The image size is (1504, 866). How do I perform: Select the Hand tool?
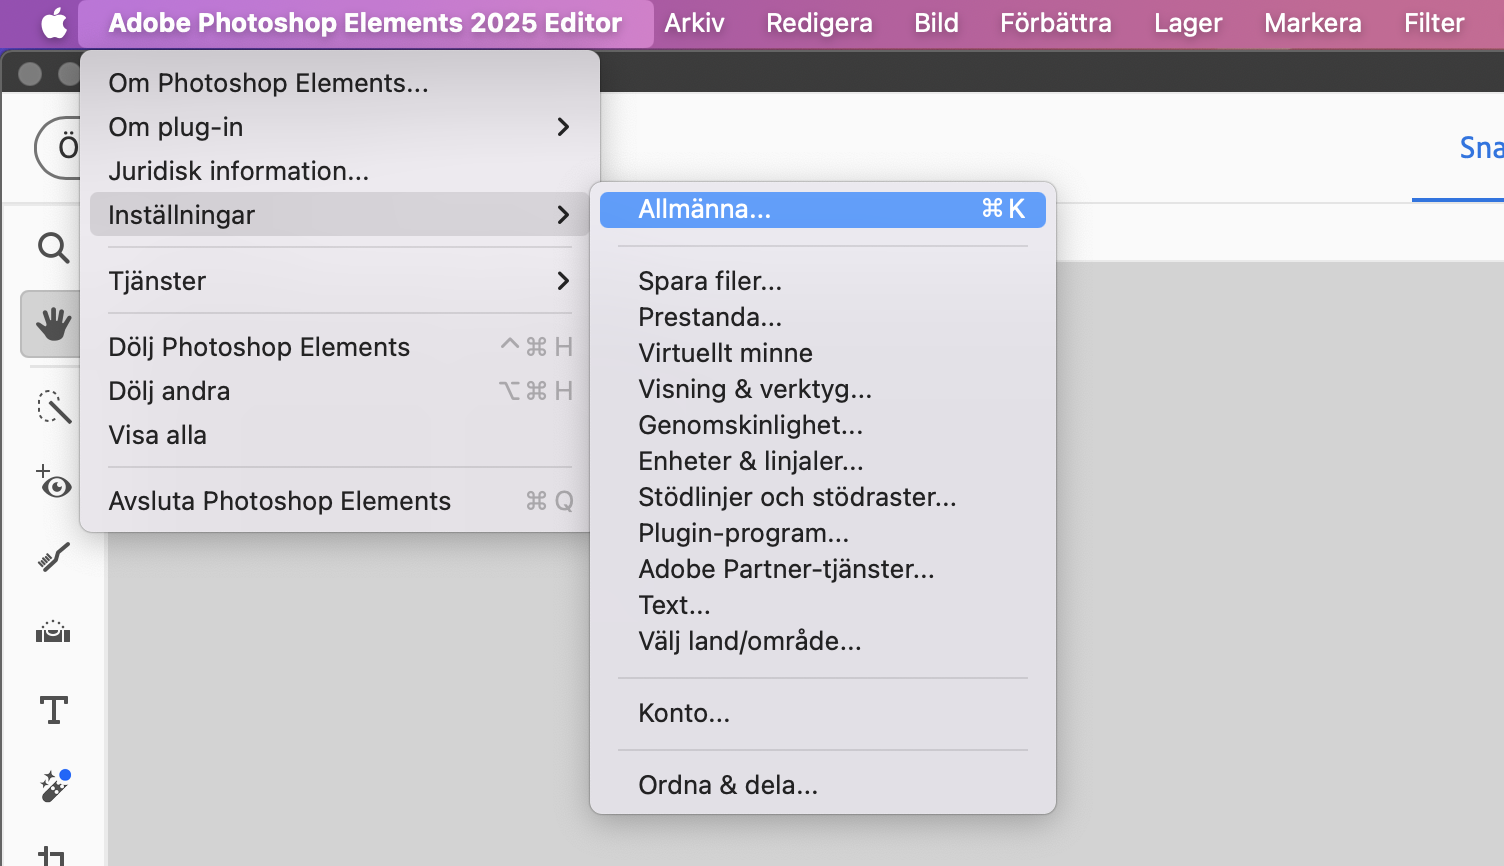coord(53,324)
